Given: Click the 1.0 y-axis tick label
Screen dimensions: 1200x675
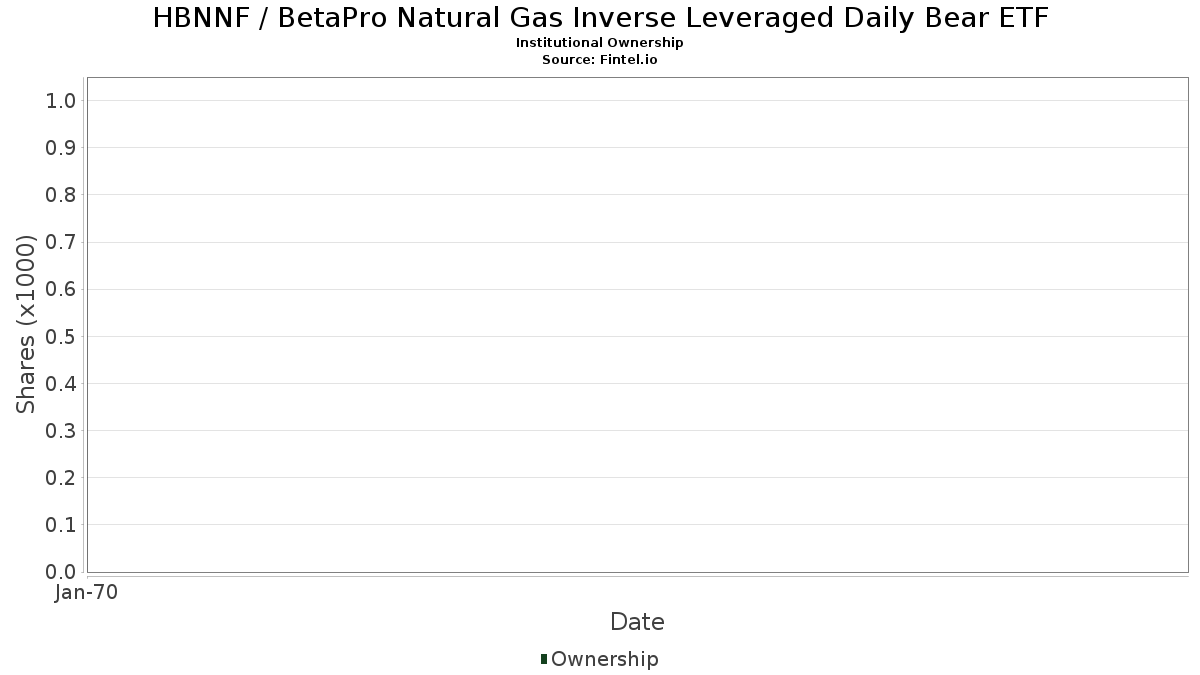Looking at the screenshot, I should point(61,100).
